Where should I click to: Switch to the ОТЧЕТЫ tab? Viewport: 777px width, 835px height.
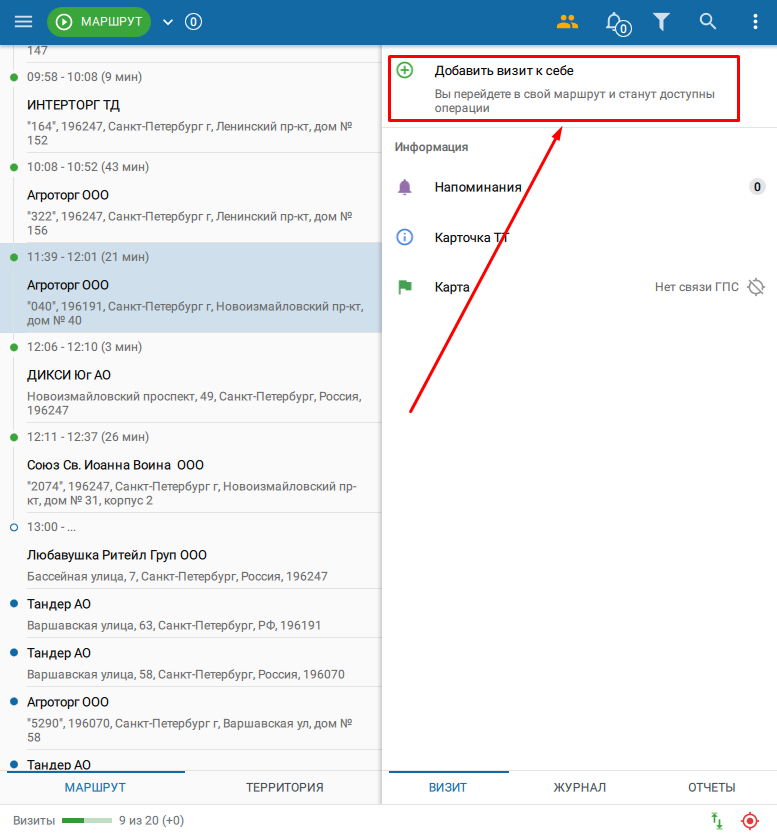click(x=711, y=787)
